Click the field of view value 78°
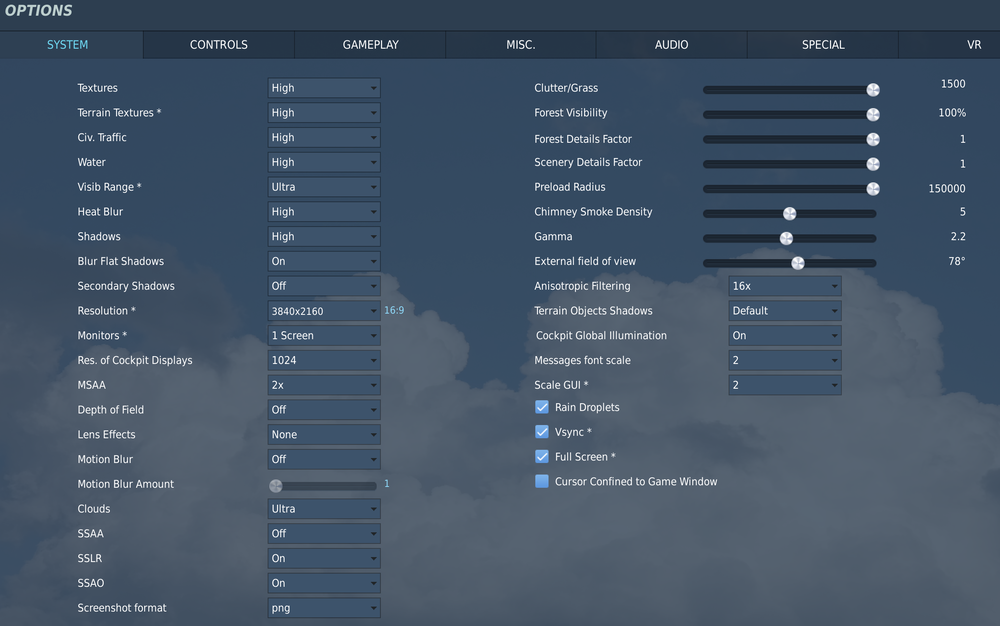Viewport: 1000px width, 626px height. pyautogui.click(x=957, y=261)
